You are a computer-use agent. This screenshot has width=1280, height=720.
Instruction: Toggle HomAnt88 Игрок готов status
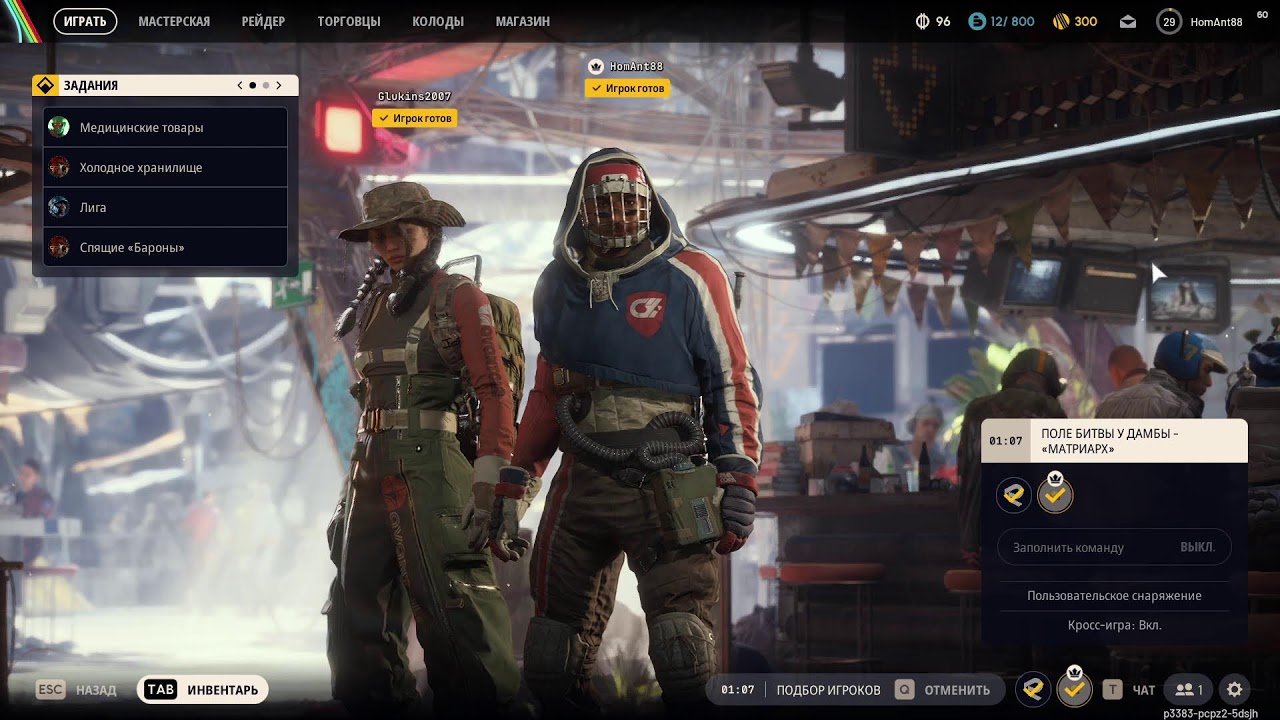pyautogui.click(x=627, y=88)
